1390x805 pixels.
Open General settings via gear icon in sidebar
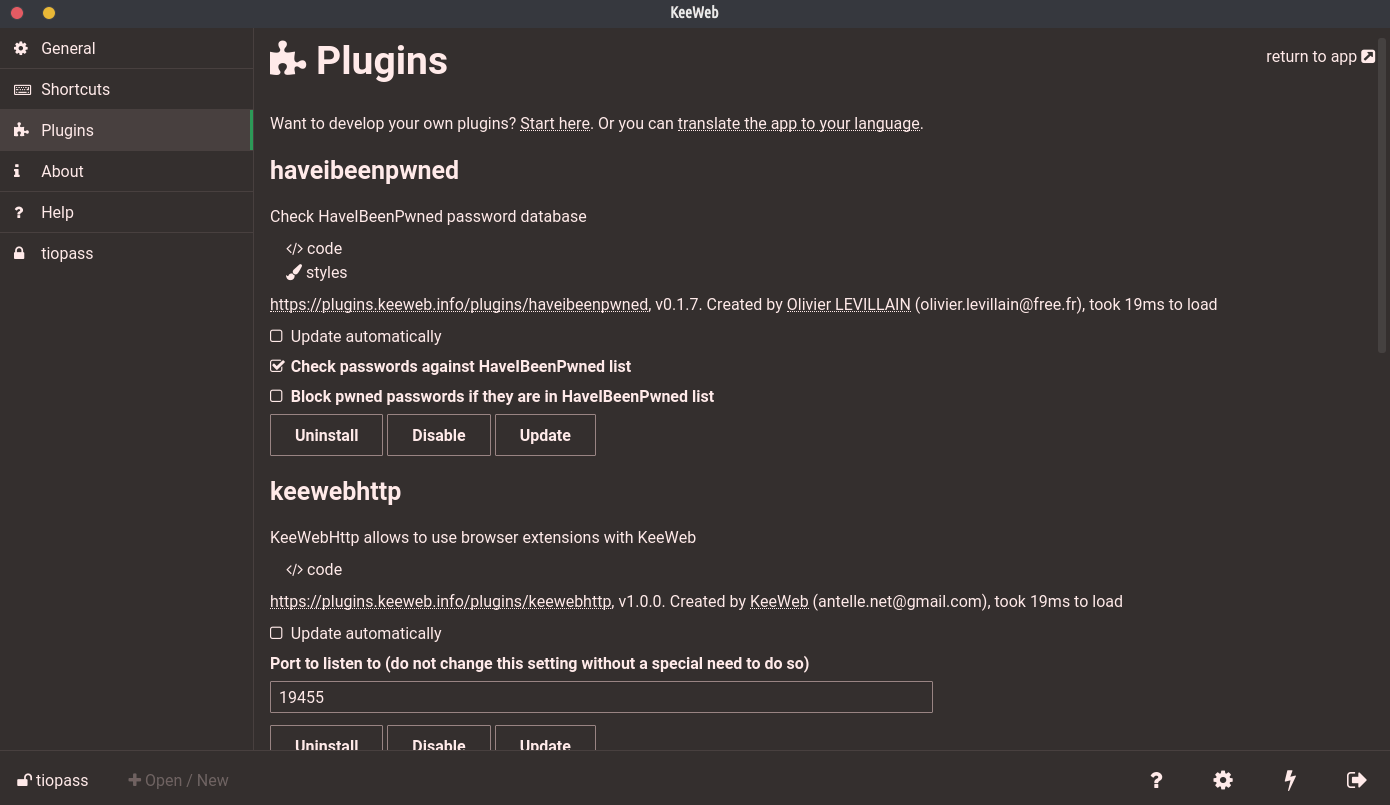(20, 48)
